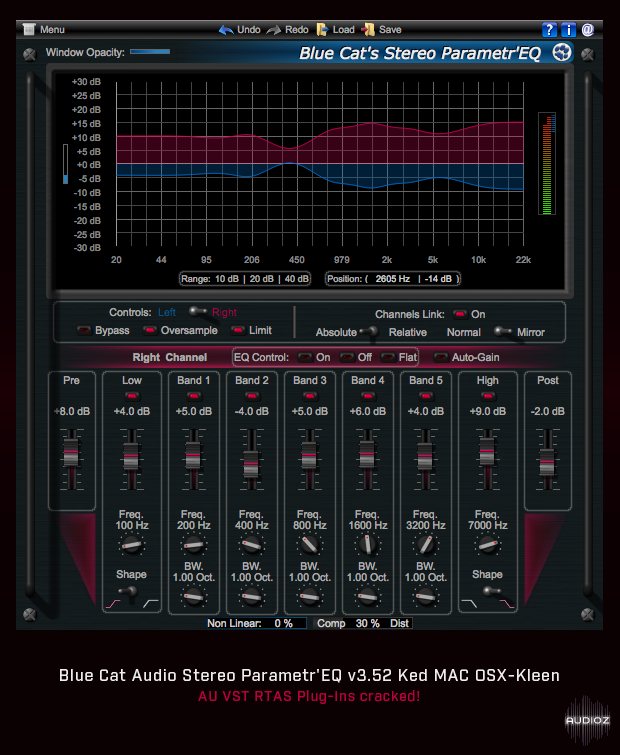The image size is (620, 755).
Task: Toggle the Band 3 enable LED
Action: 310,396
